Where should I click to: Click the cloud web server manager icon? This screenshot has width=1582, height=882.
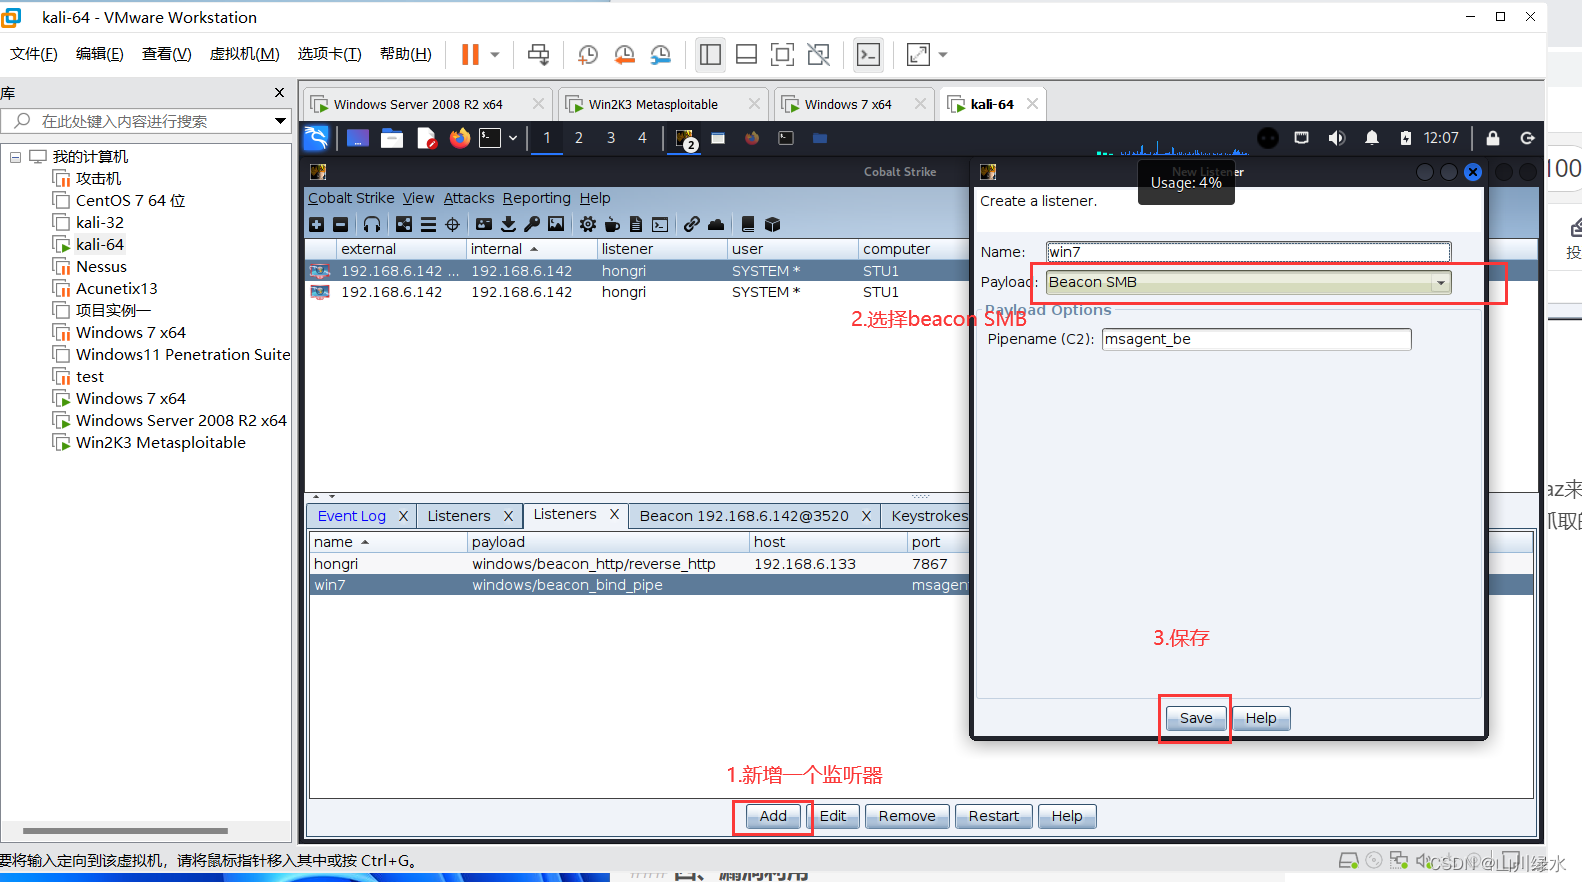716,225
